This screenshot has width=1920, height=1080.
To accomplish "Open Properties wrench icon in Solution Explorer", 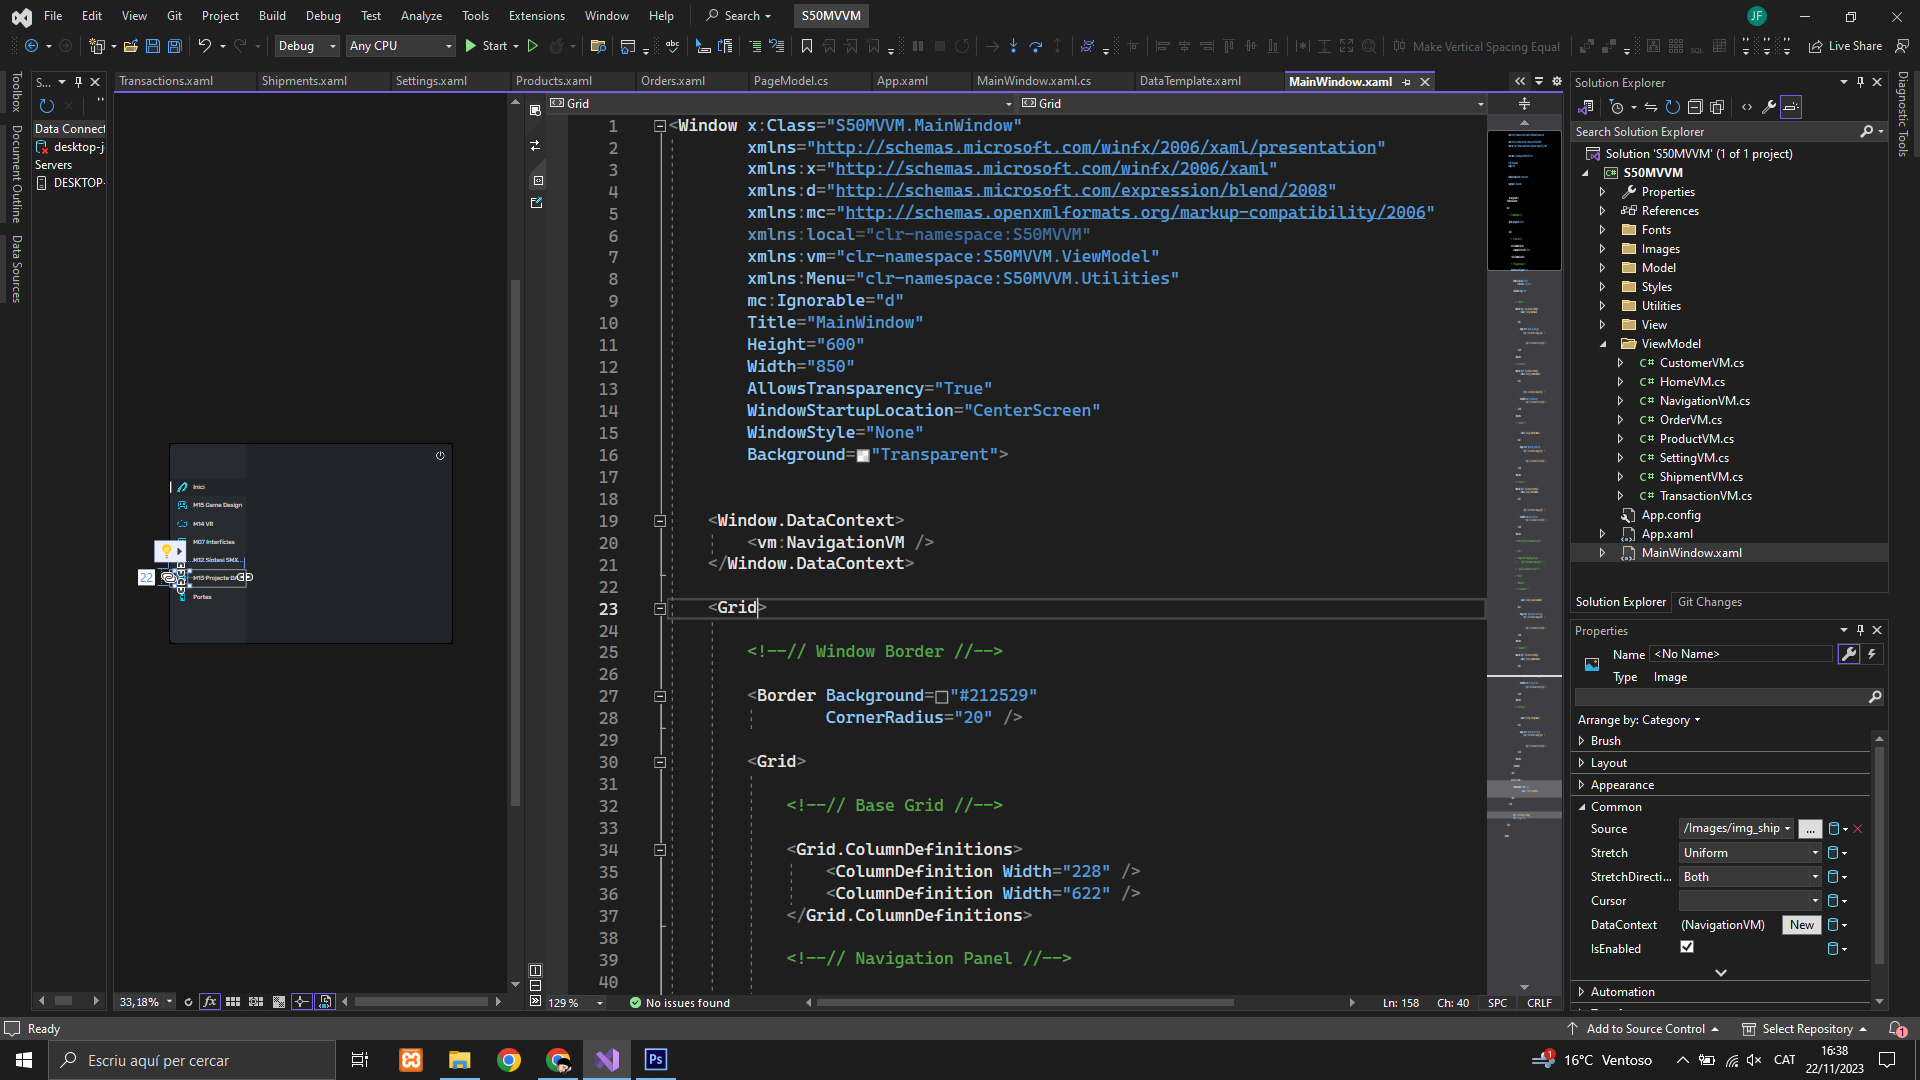I will pyautogui.click(x=1769, y=107).
